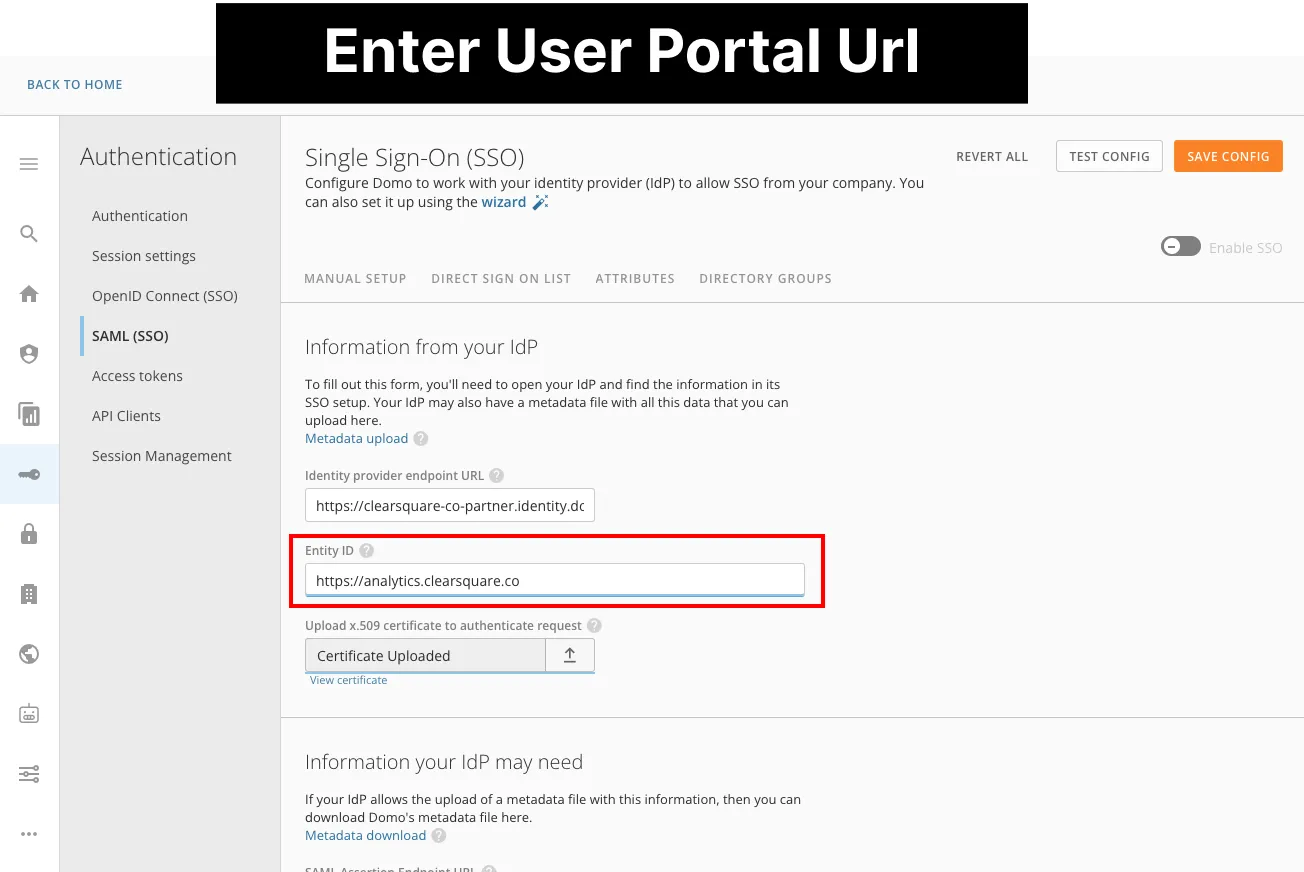1304x872 pixels.
Task: Switch to the Direct Sign On List tab
Action: (501, 279)
